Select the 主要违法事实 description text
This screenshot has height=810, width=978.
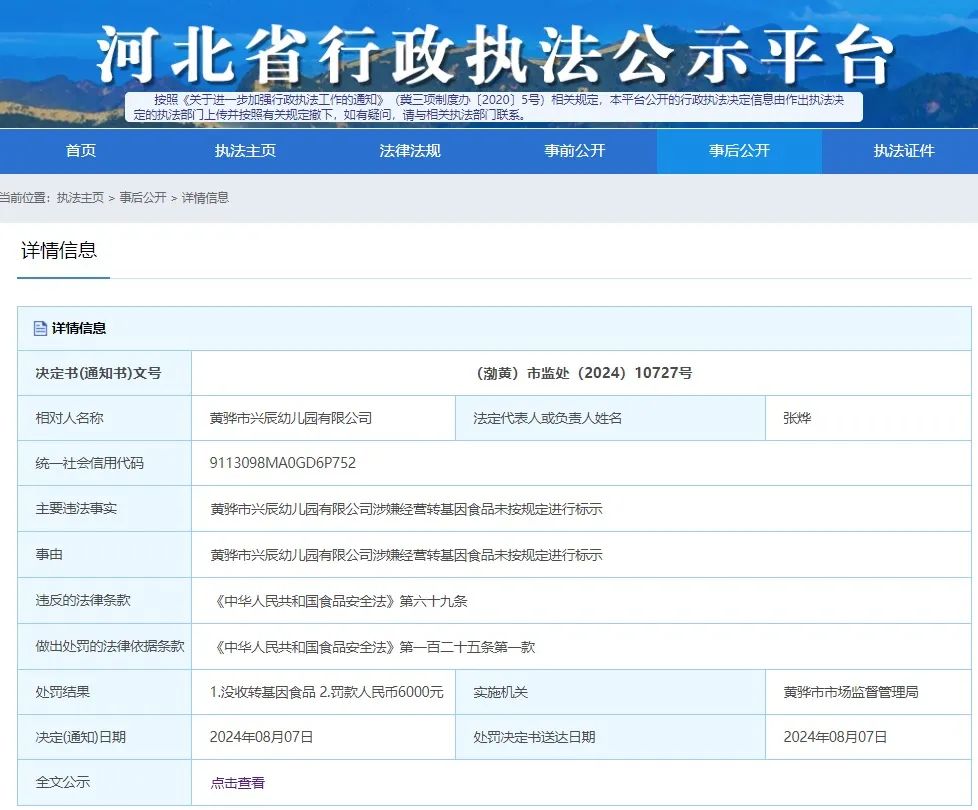pyautogui.click(x=406, y=509)
